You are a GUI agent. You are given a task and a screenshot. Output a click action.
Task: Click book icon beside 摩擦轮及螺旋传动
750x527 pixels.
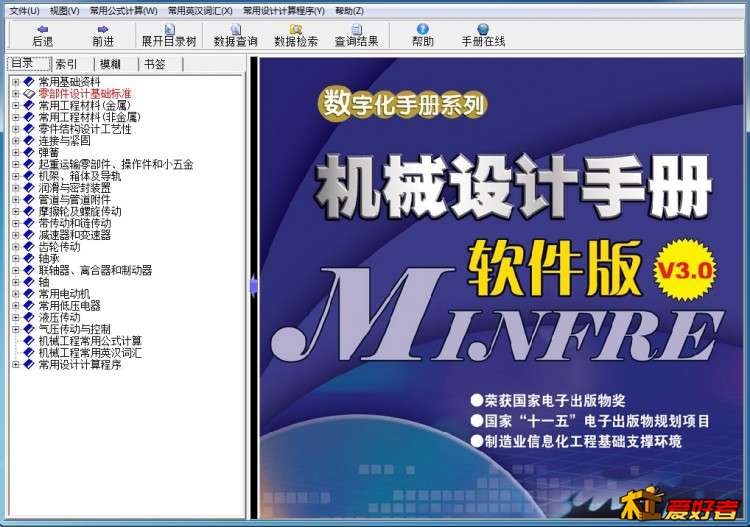[x=29, y=211]
